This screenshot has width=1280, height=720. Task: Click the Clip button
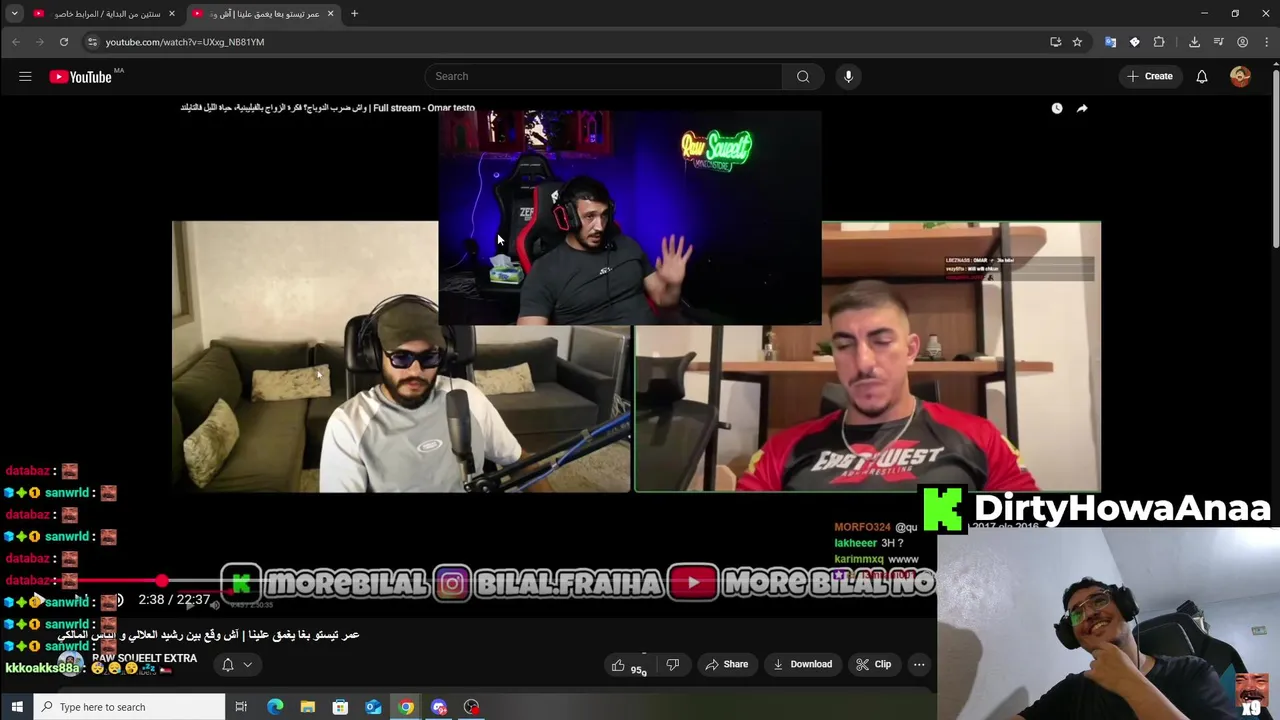click(x=873, y=664)
